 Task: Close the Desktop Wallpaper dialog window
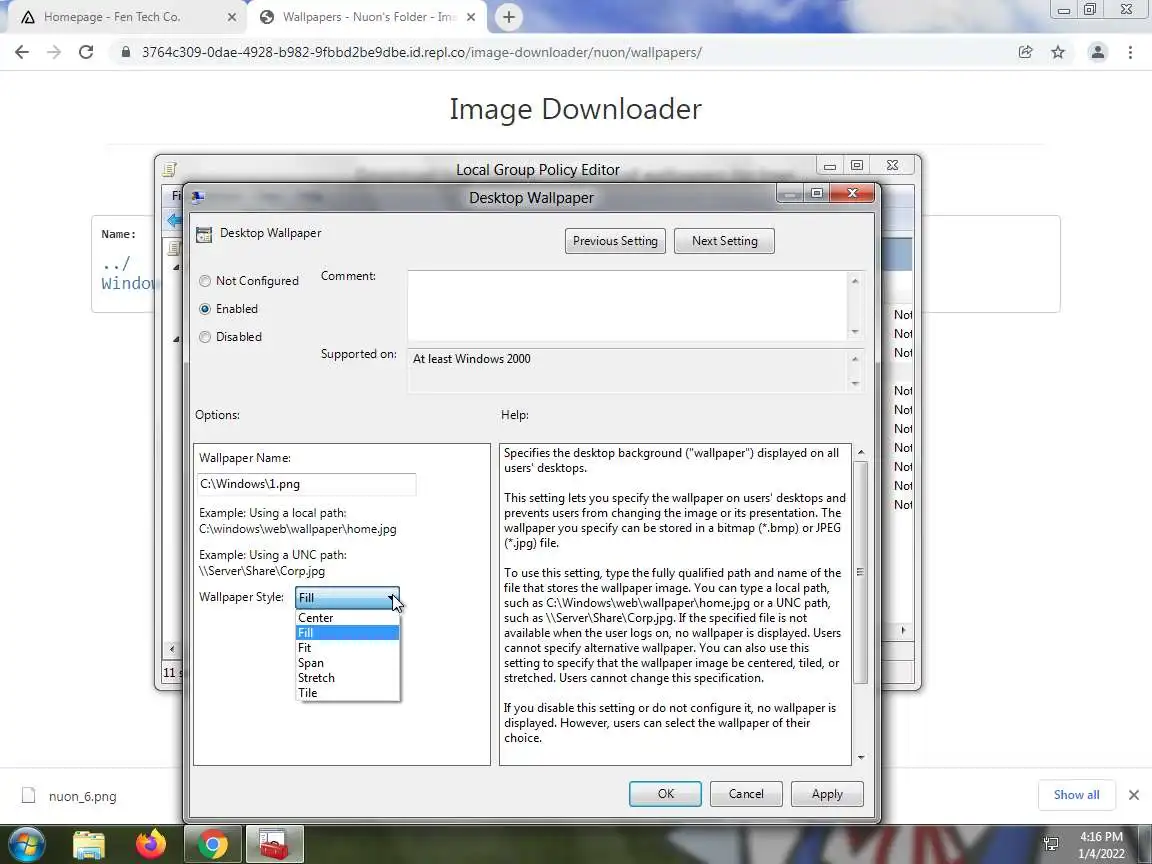point(852,193)
